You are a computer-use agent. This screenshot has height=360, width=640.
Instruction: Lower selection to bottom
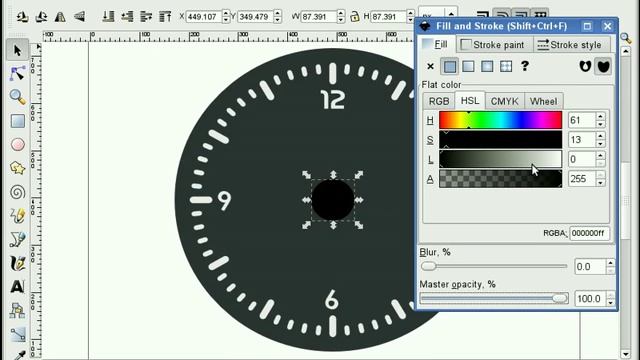coord(108,17)
